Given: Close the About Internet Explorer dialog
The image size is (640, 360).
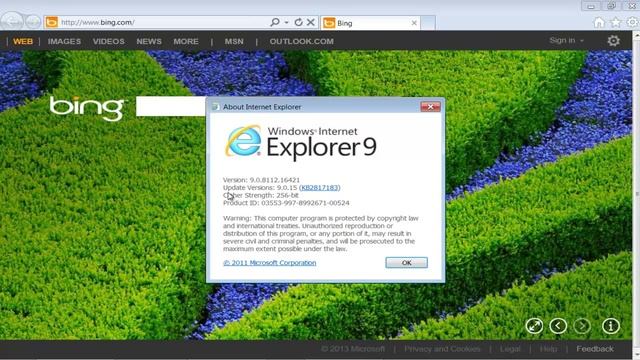Looking at the screenshot, I should click(x=430, y=107).
